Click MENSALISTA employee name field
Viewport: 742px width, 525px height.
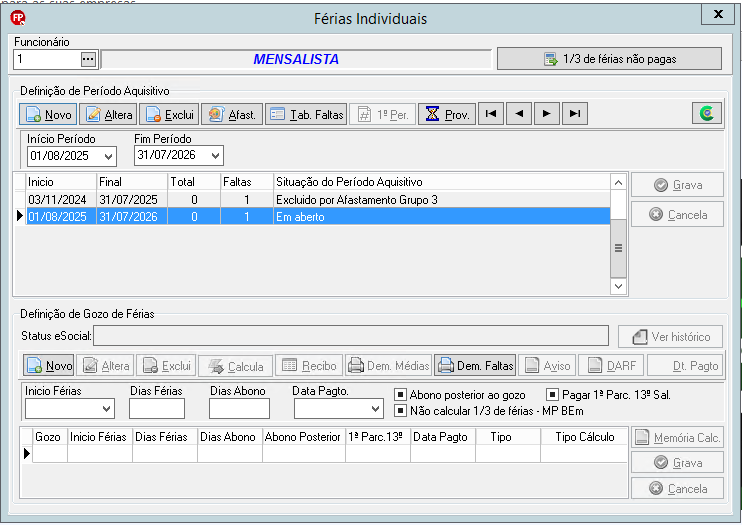click(296, 59)
